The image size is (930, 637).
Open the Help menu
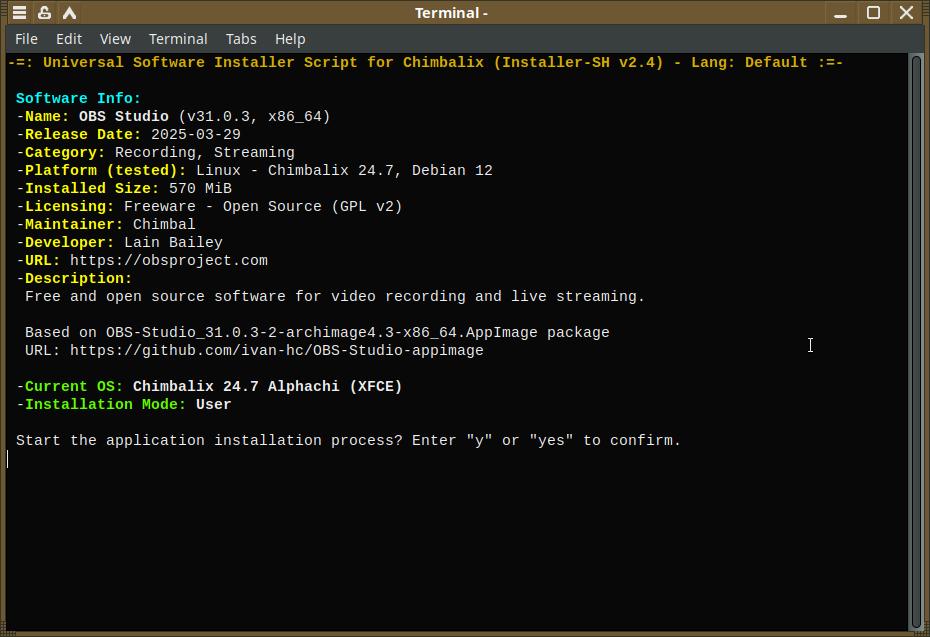pyautogui.click(x=290, y=39)
